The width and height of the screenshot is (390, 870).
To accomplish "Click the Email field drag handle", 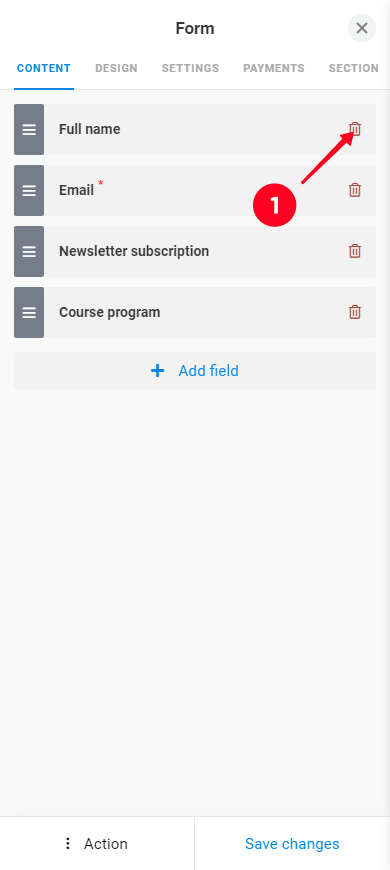I will click(x=29, y=190).
